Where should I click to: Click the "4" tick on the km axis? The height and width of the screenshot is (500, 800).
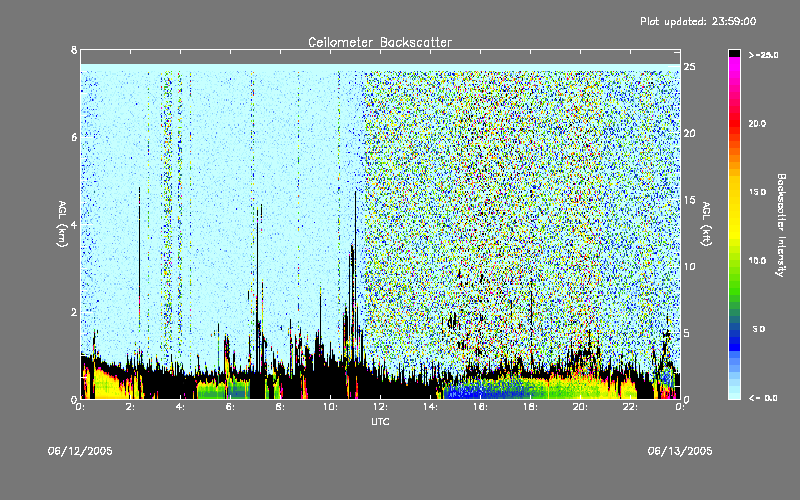point(74,224)
